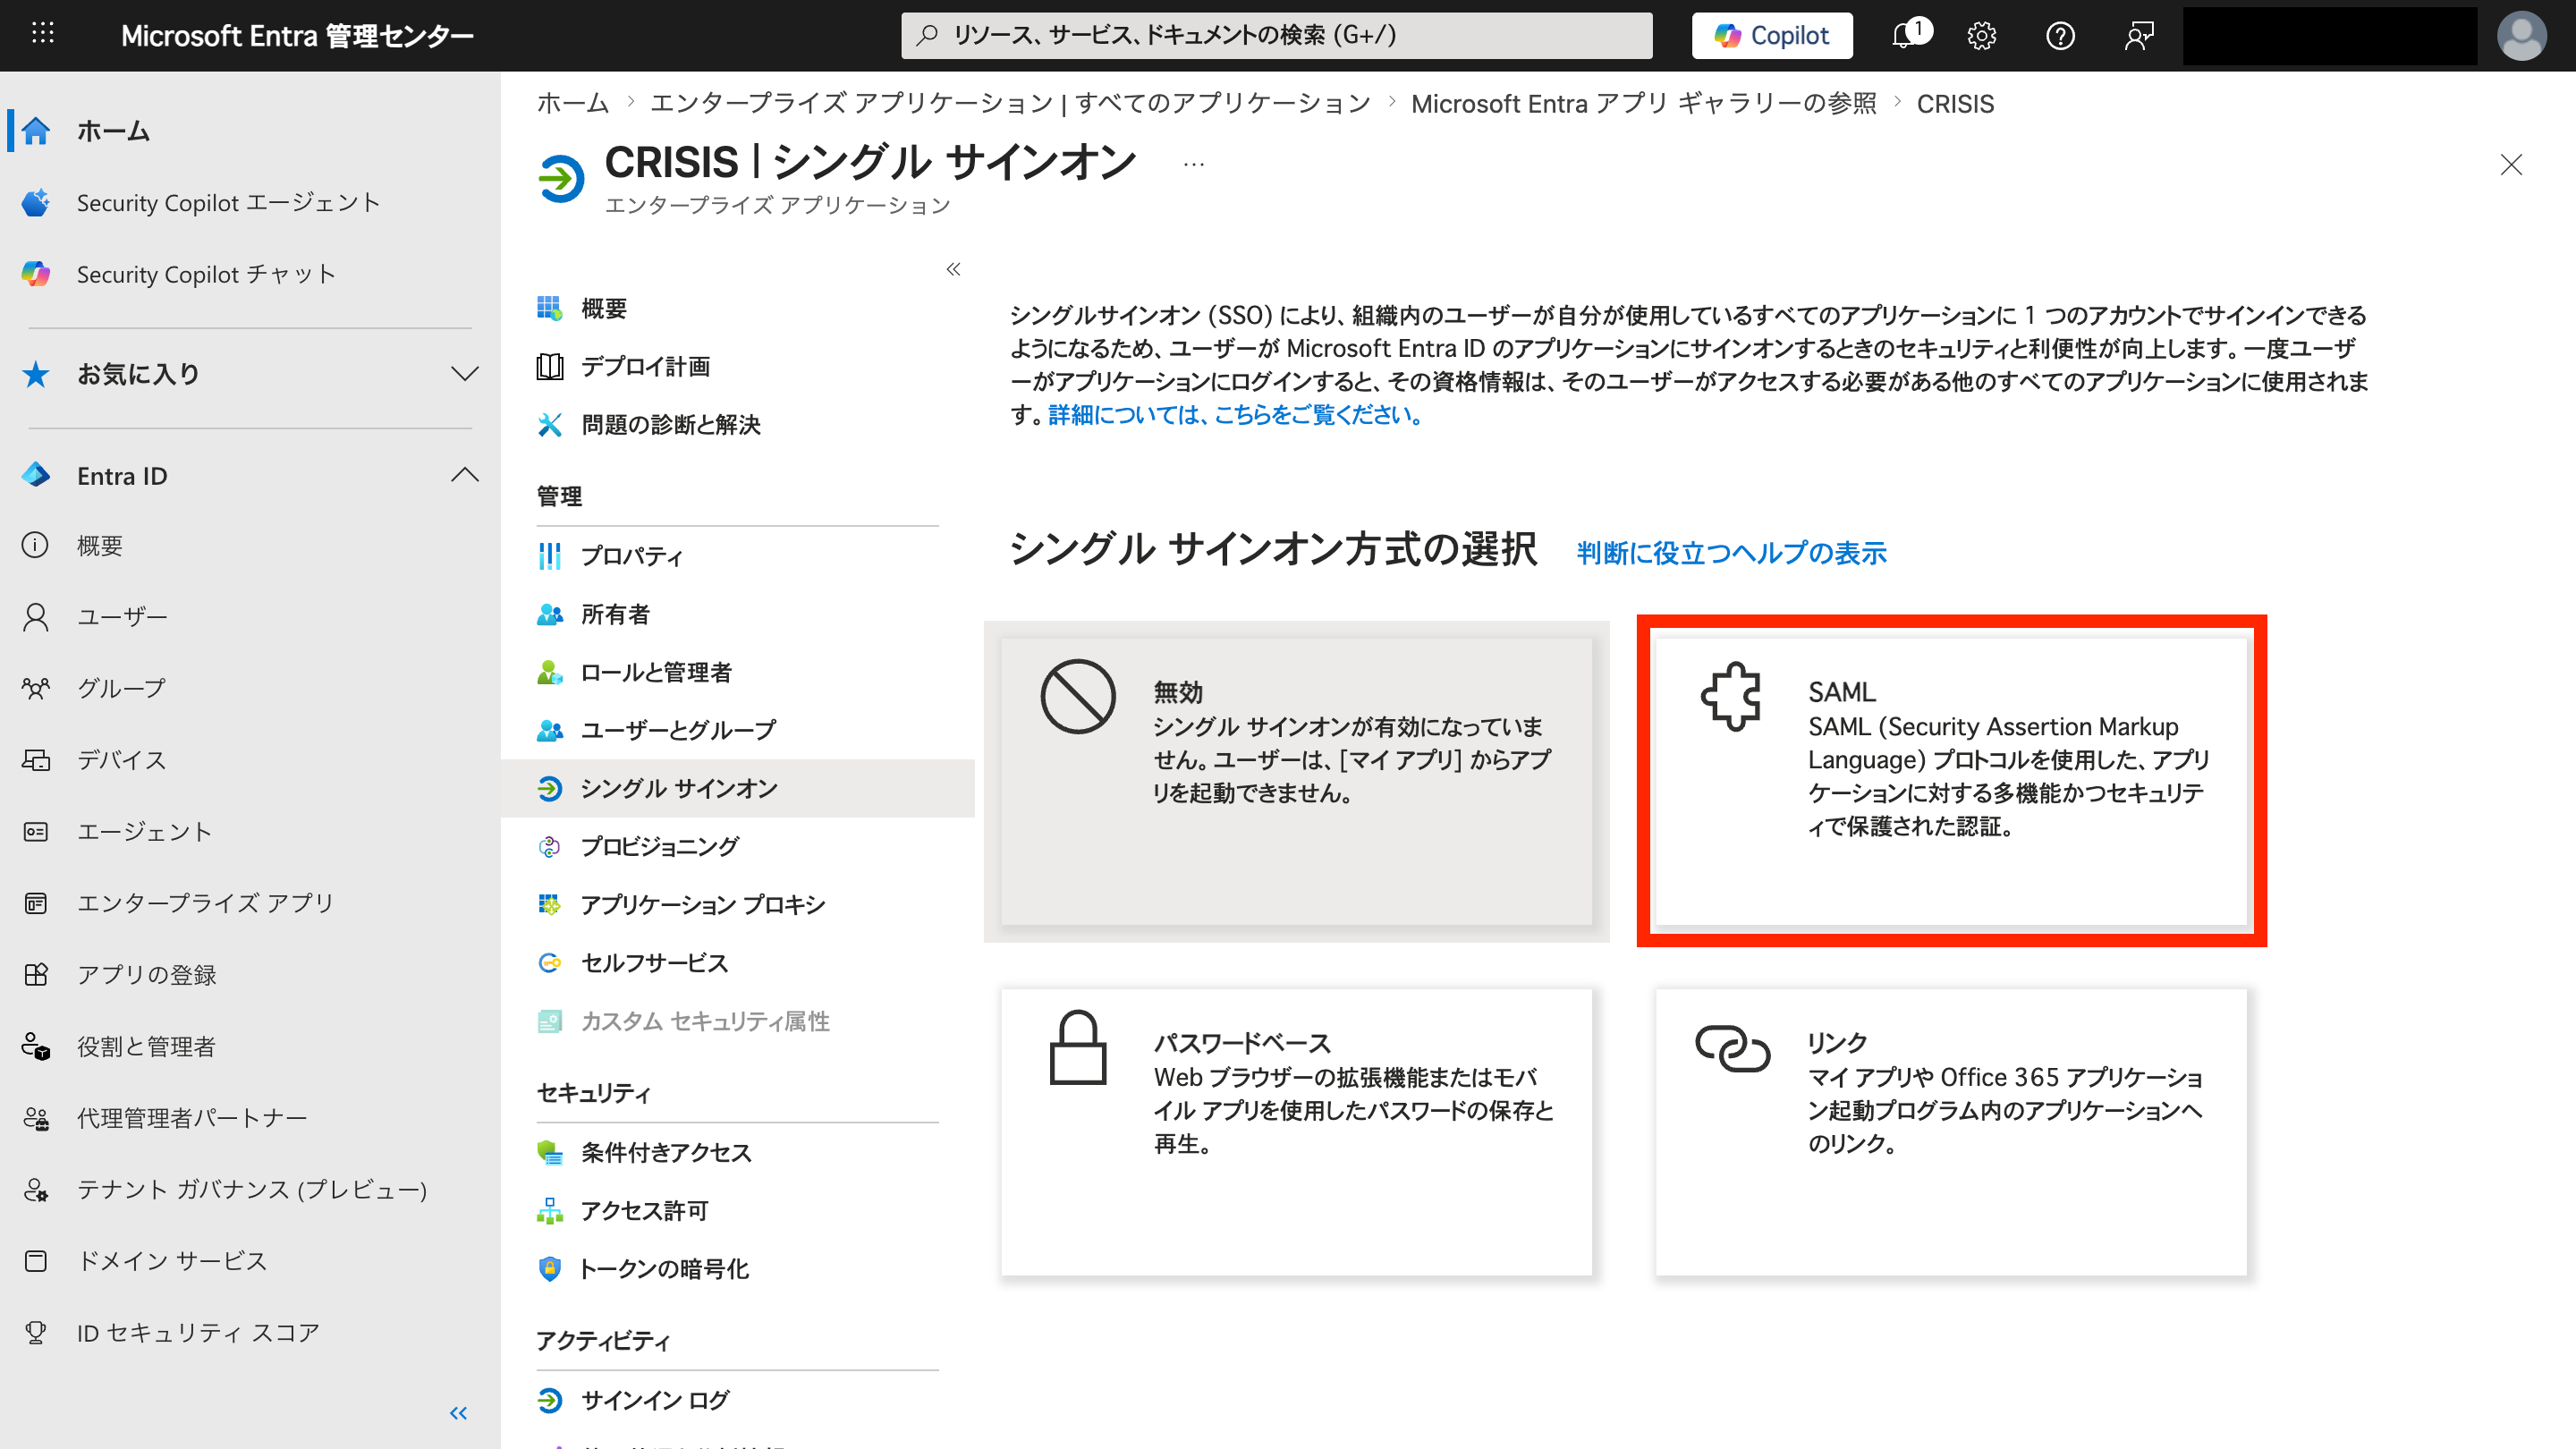Click the ユーザー person icon in sidebar

click(x=36, y=617)
